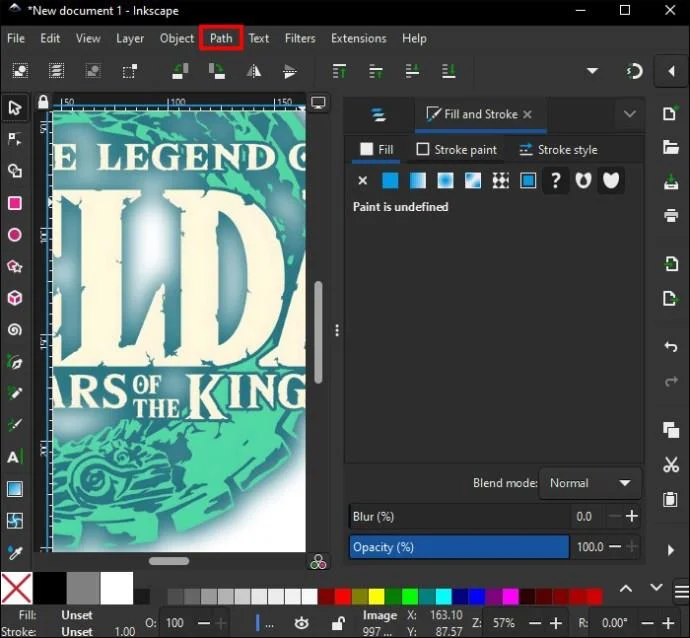Zoom in with plus button
This screenshot has width=690, height=638.
tap(556, 623)
